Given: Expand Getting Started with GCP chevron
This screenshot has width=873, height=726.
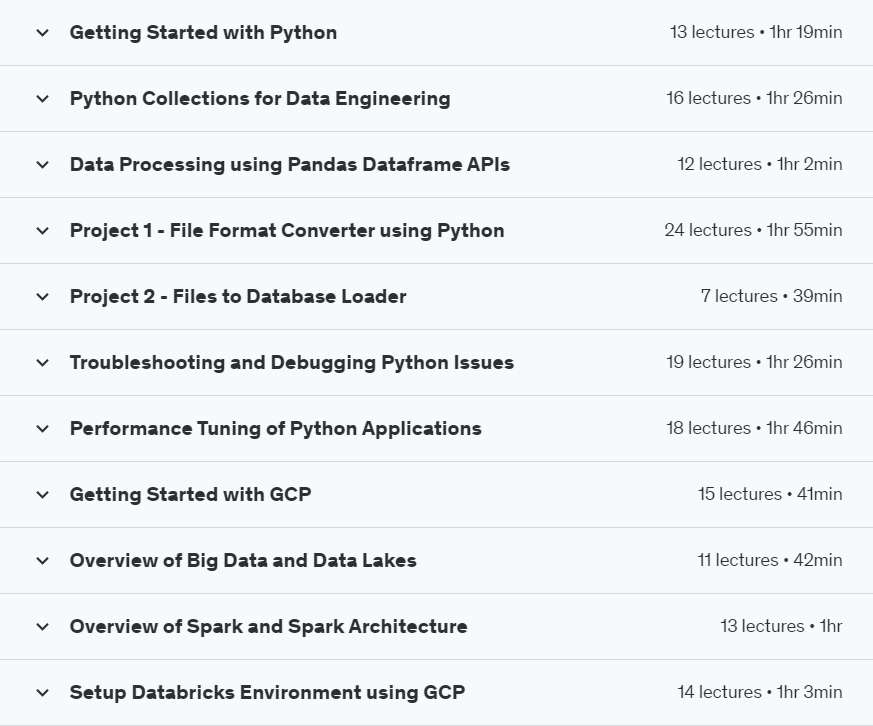Looking at the screenshot, I should click(x=42, y=495).
